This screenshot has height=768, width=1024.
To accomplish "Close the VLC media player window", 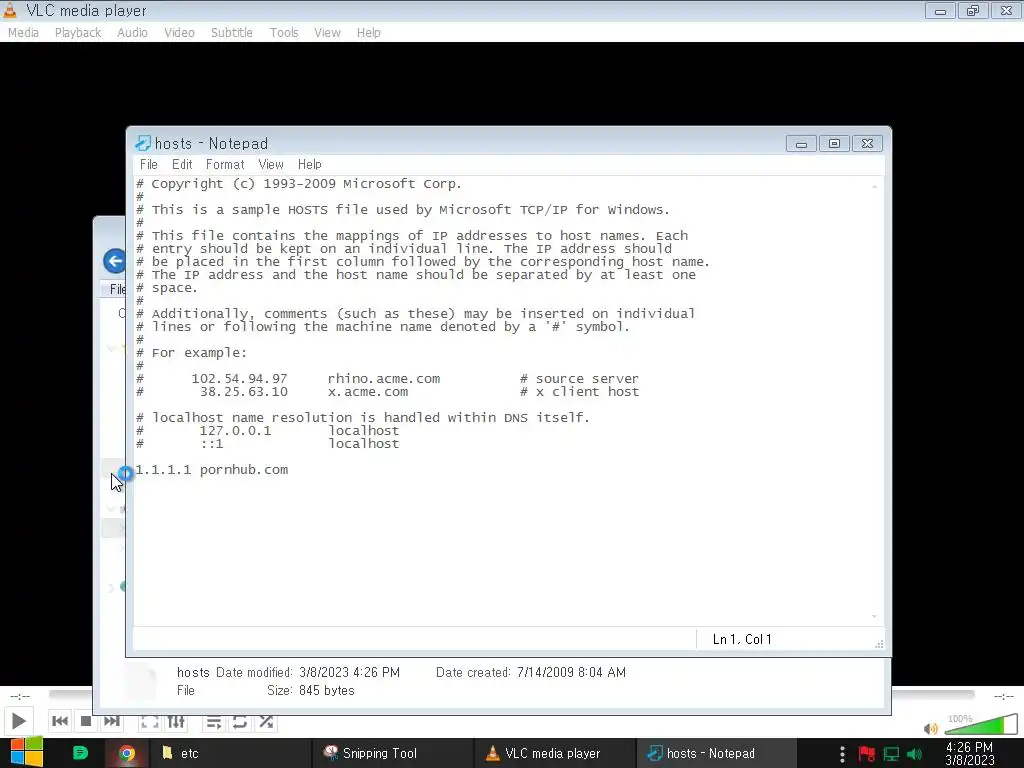I will click(x=1006, y=10).
